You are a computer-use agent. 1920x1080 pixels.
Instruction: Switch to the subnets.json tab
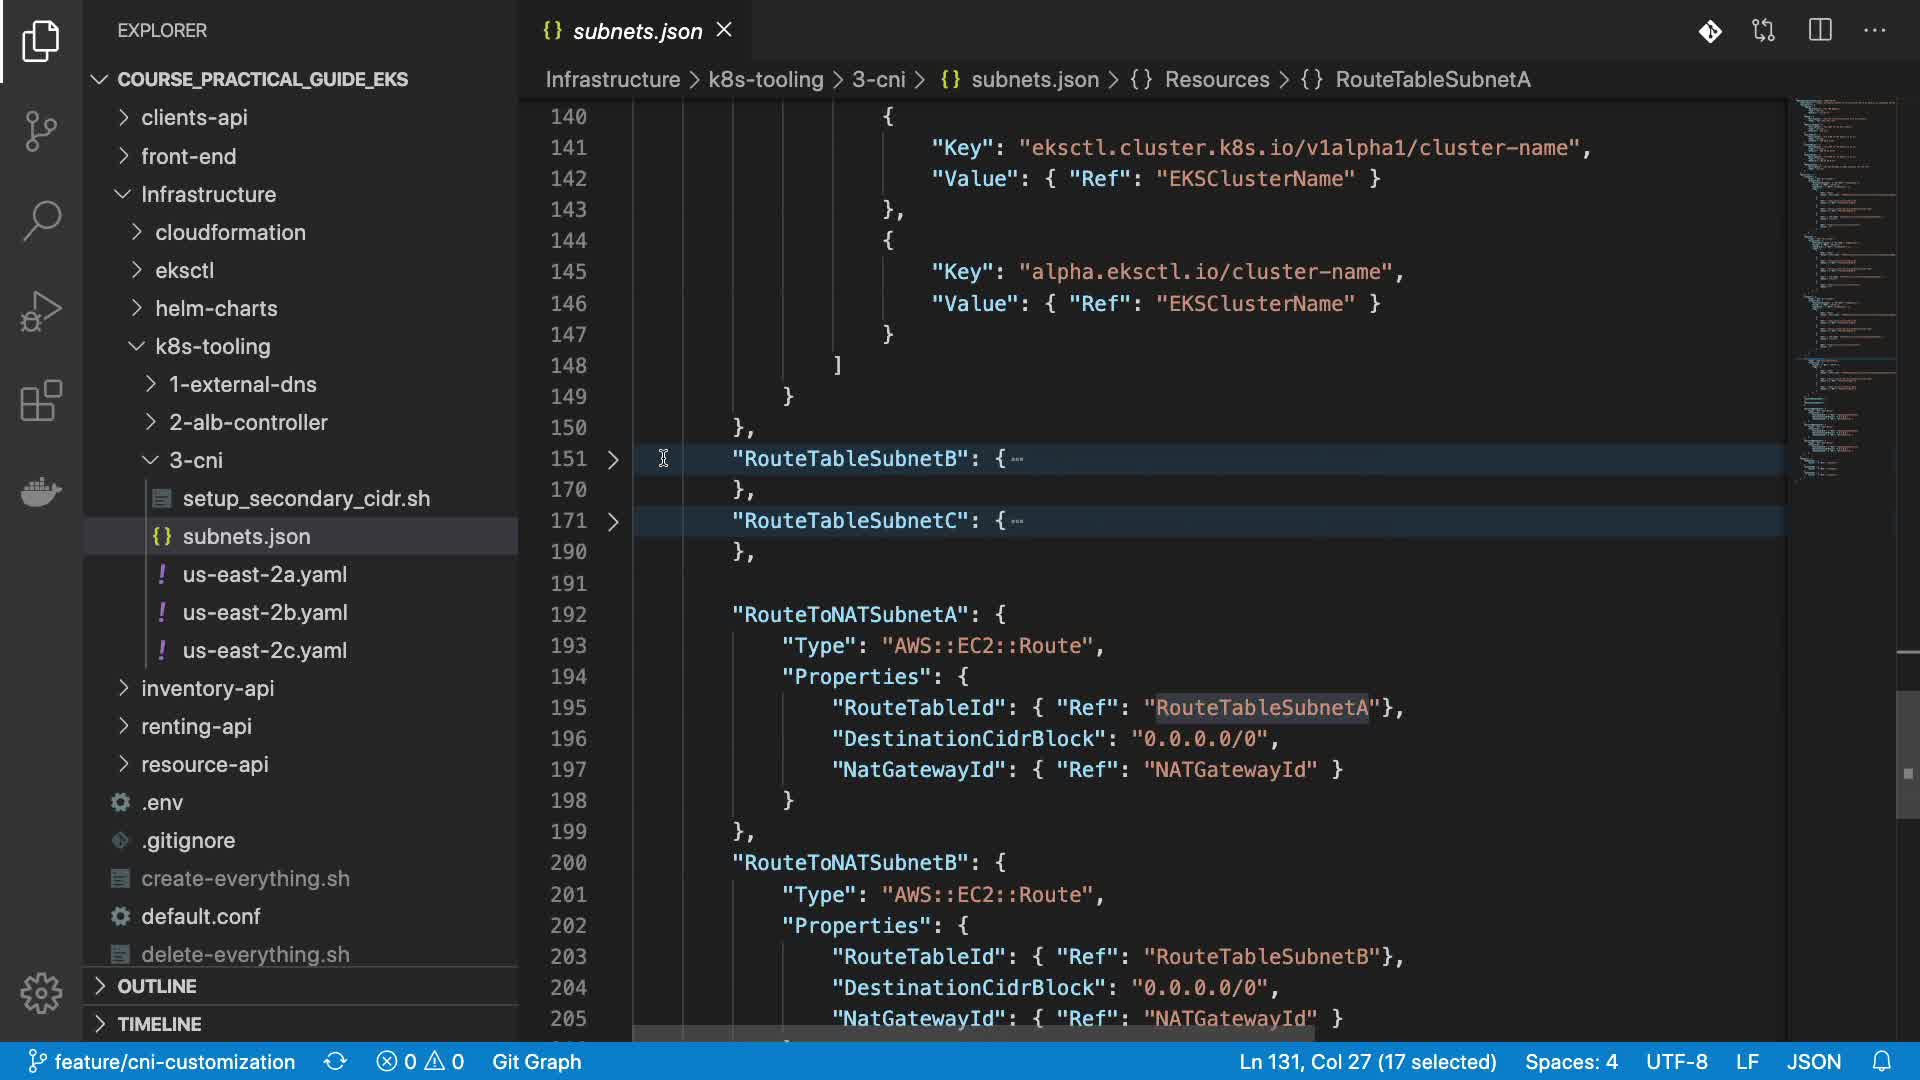[x=637, y=31]
